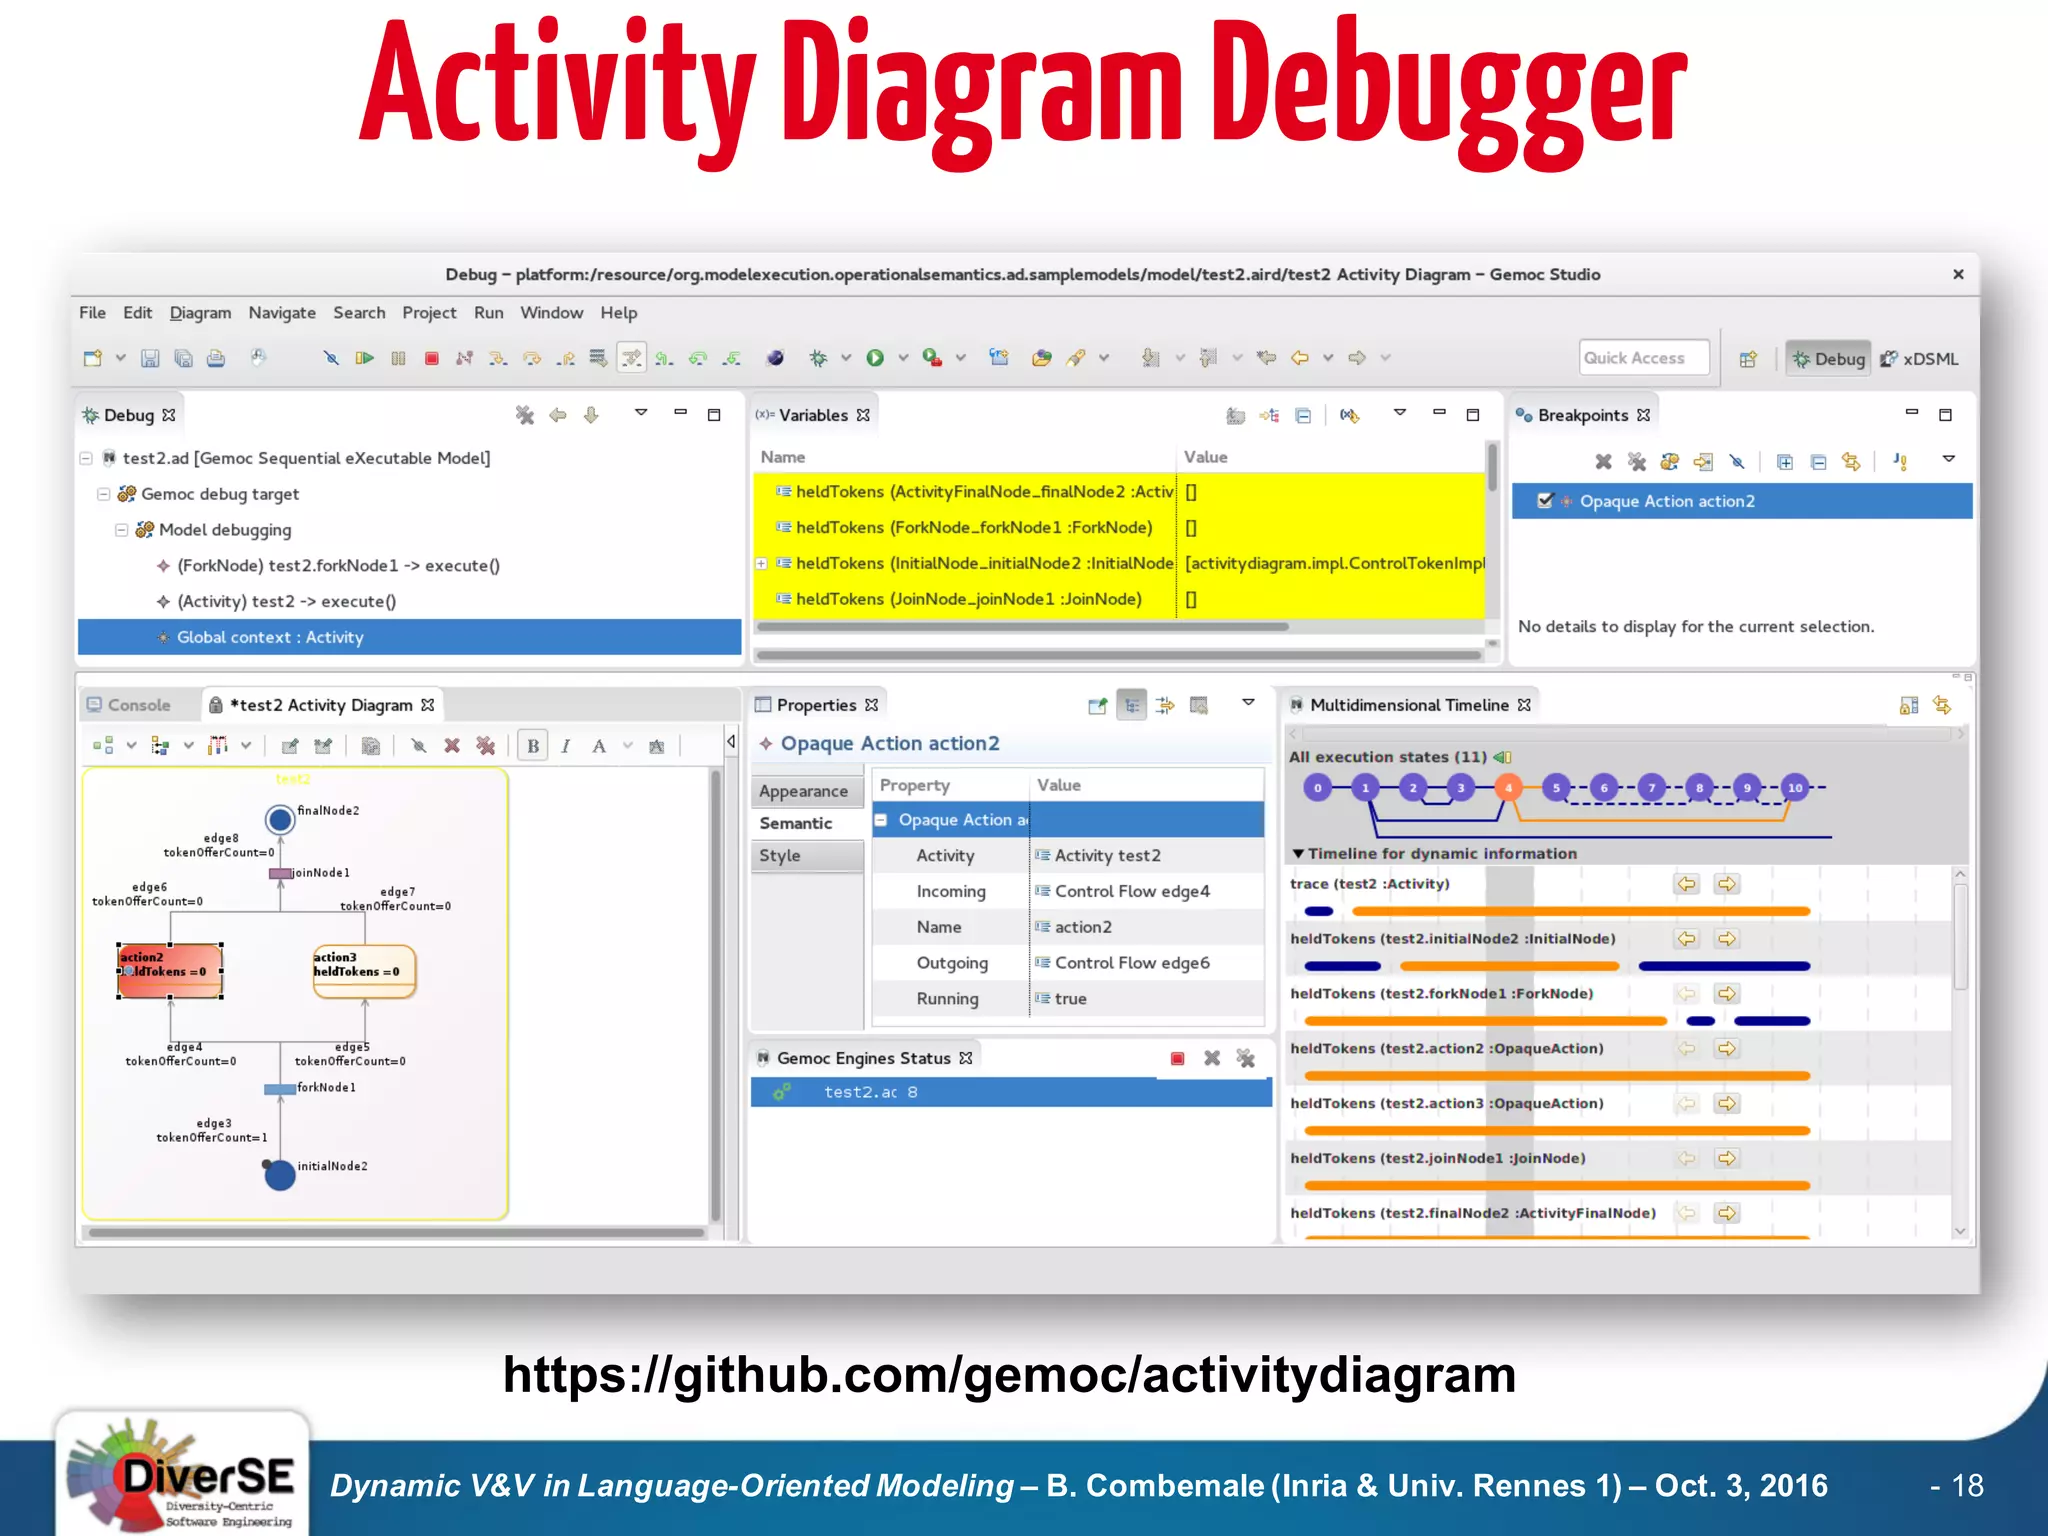Toggle the Debug perspective button
2048x1536 pixels.
[x=1829, y=359]
